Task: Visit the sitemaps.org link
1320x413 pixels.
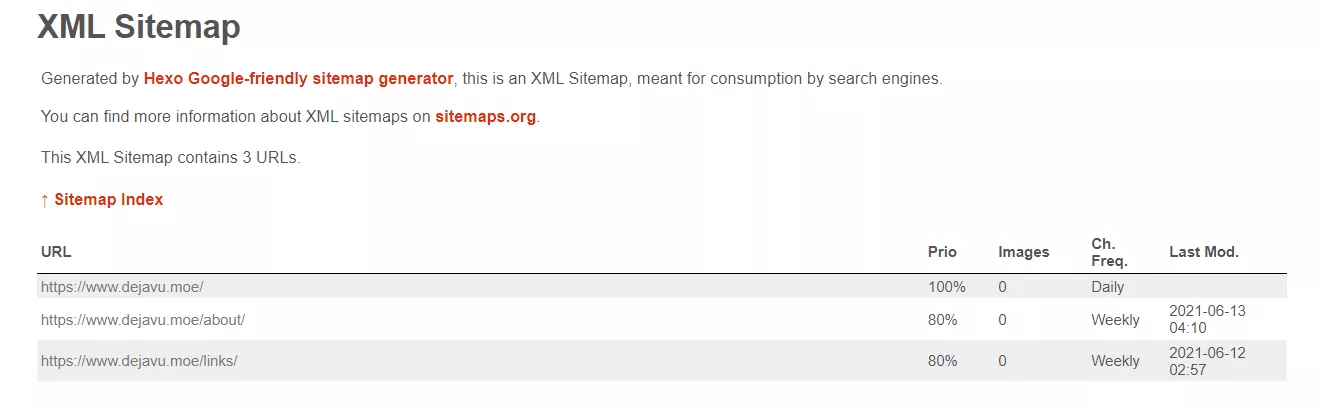Action: (x=486, y=117)
